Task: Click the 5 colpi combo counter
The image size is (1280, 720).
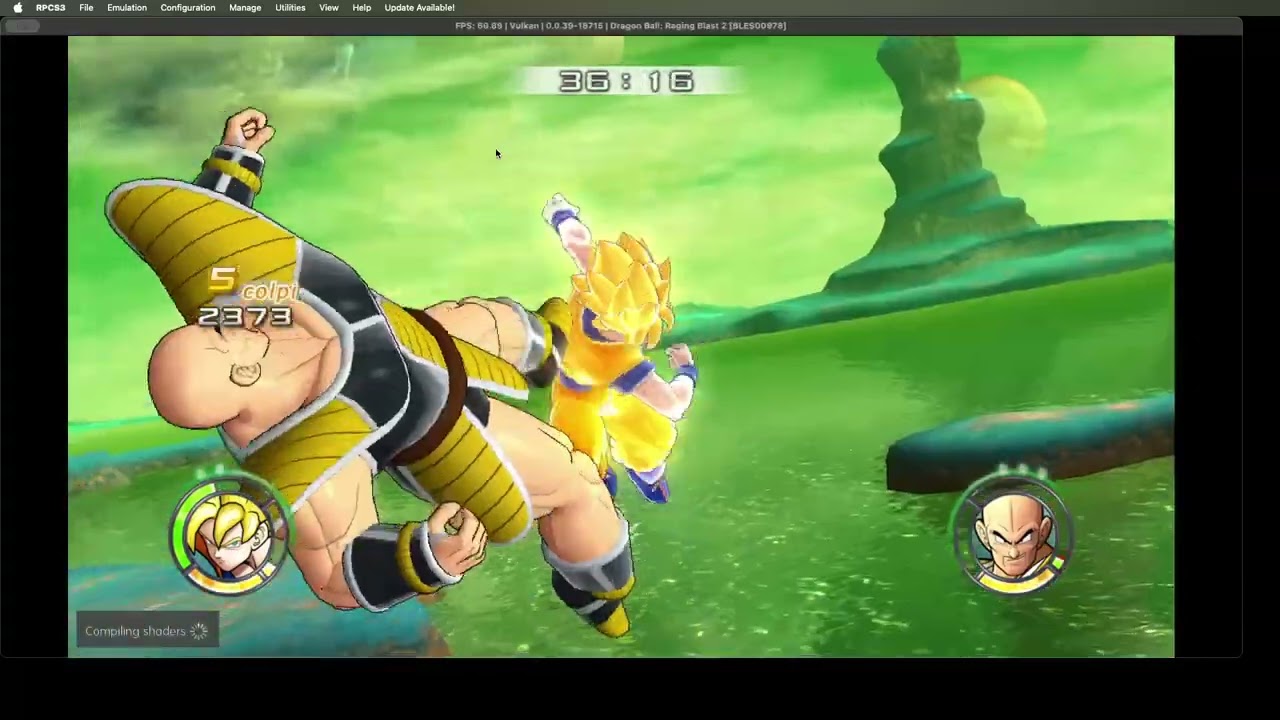Action: 253,283
